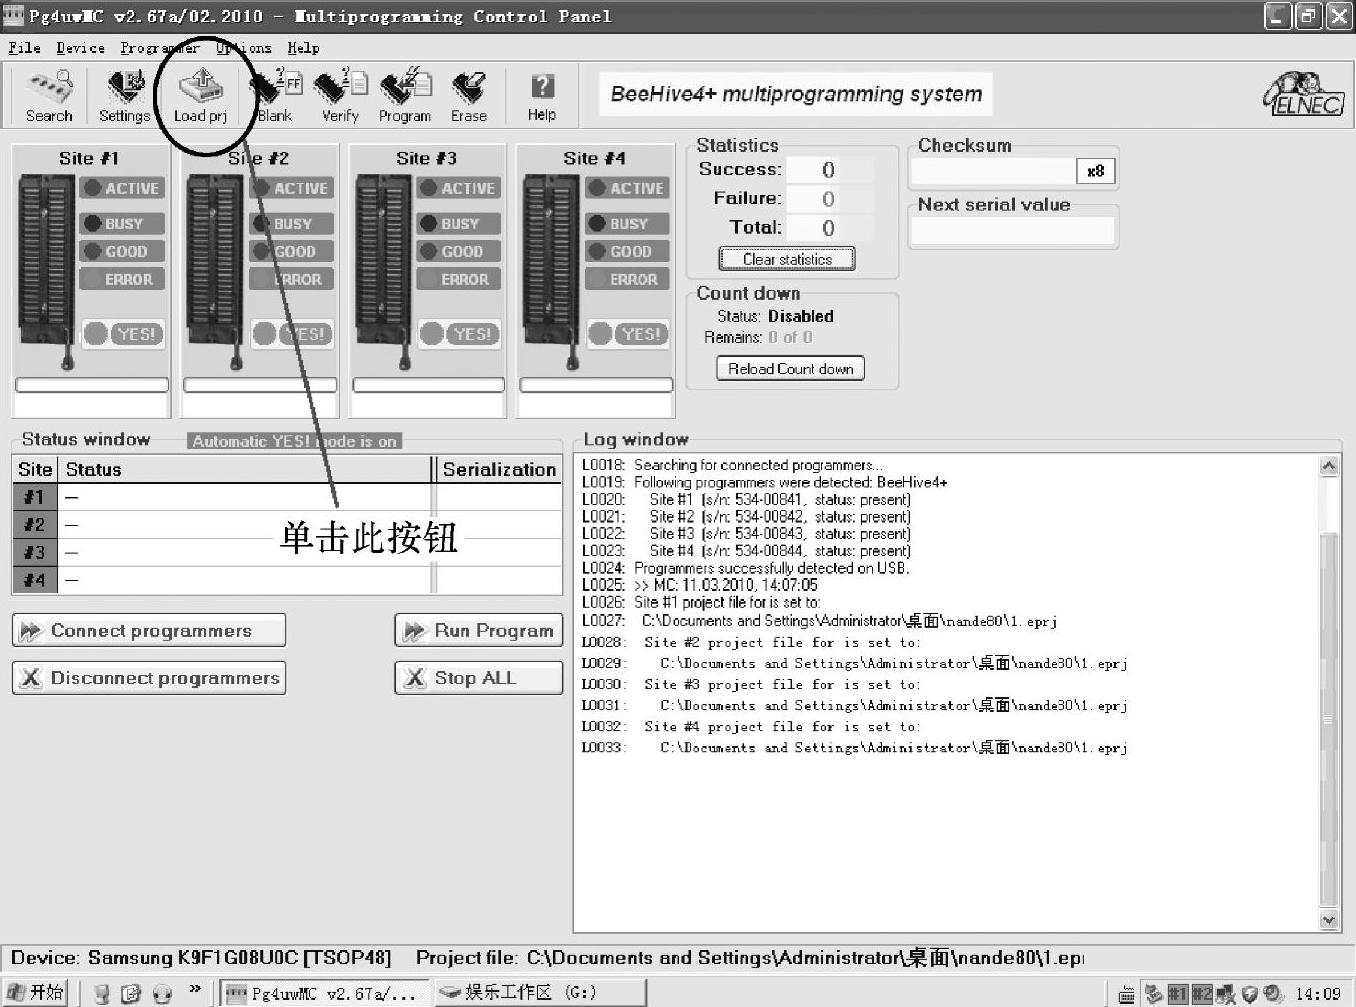1356x1007 pixels.
Task: Click the Site #4 ZIF socket image
Action: click(551, 272)
